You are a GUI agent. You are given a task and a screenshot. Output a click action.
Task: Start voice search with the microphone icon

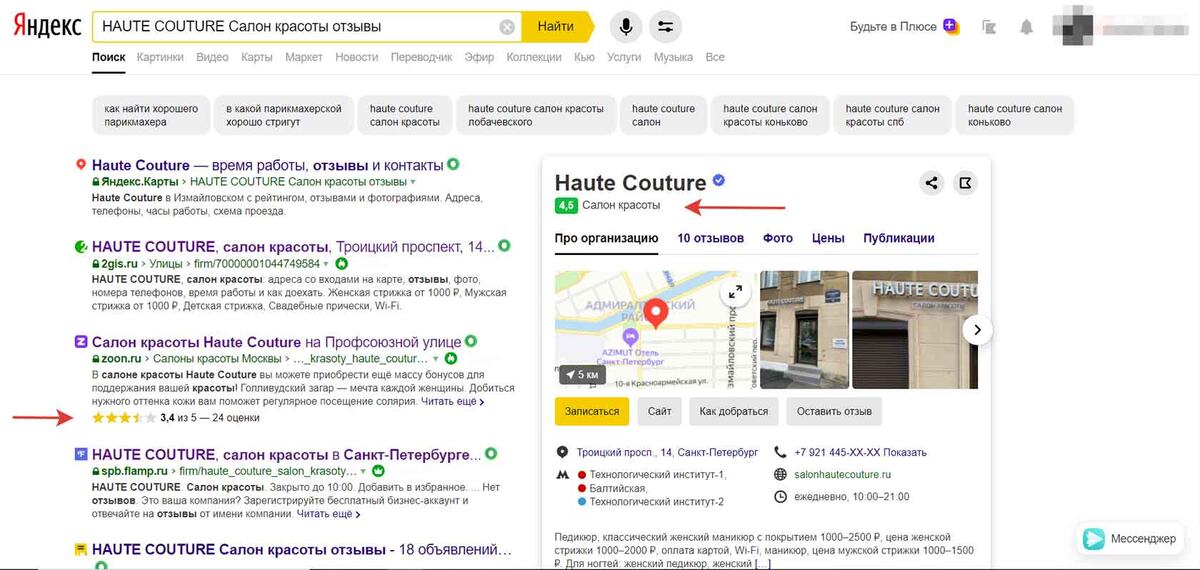626,26
